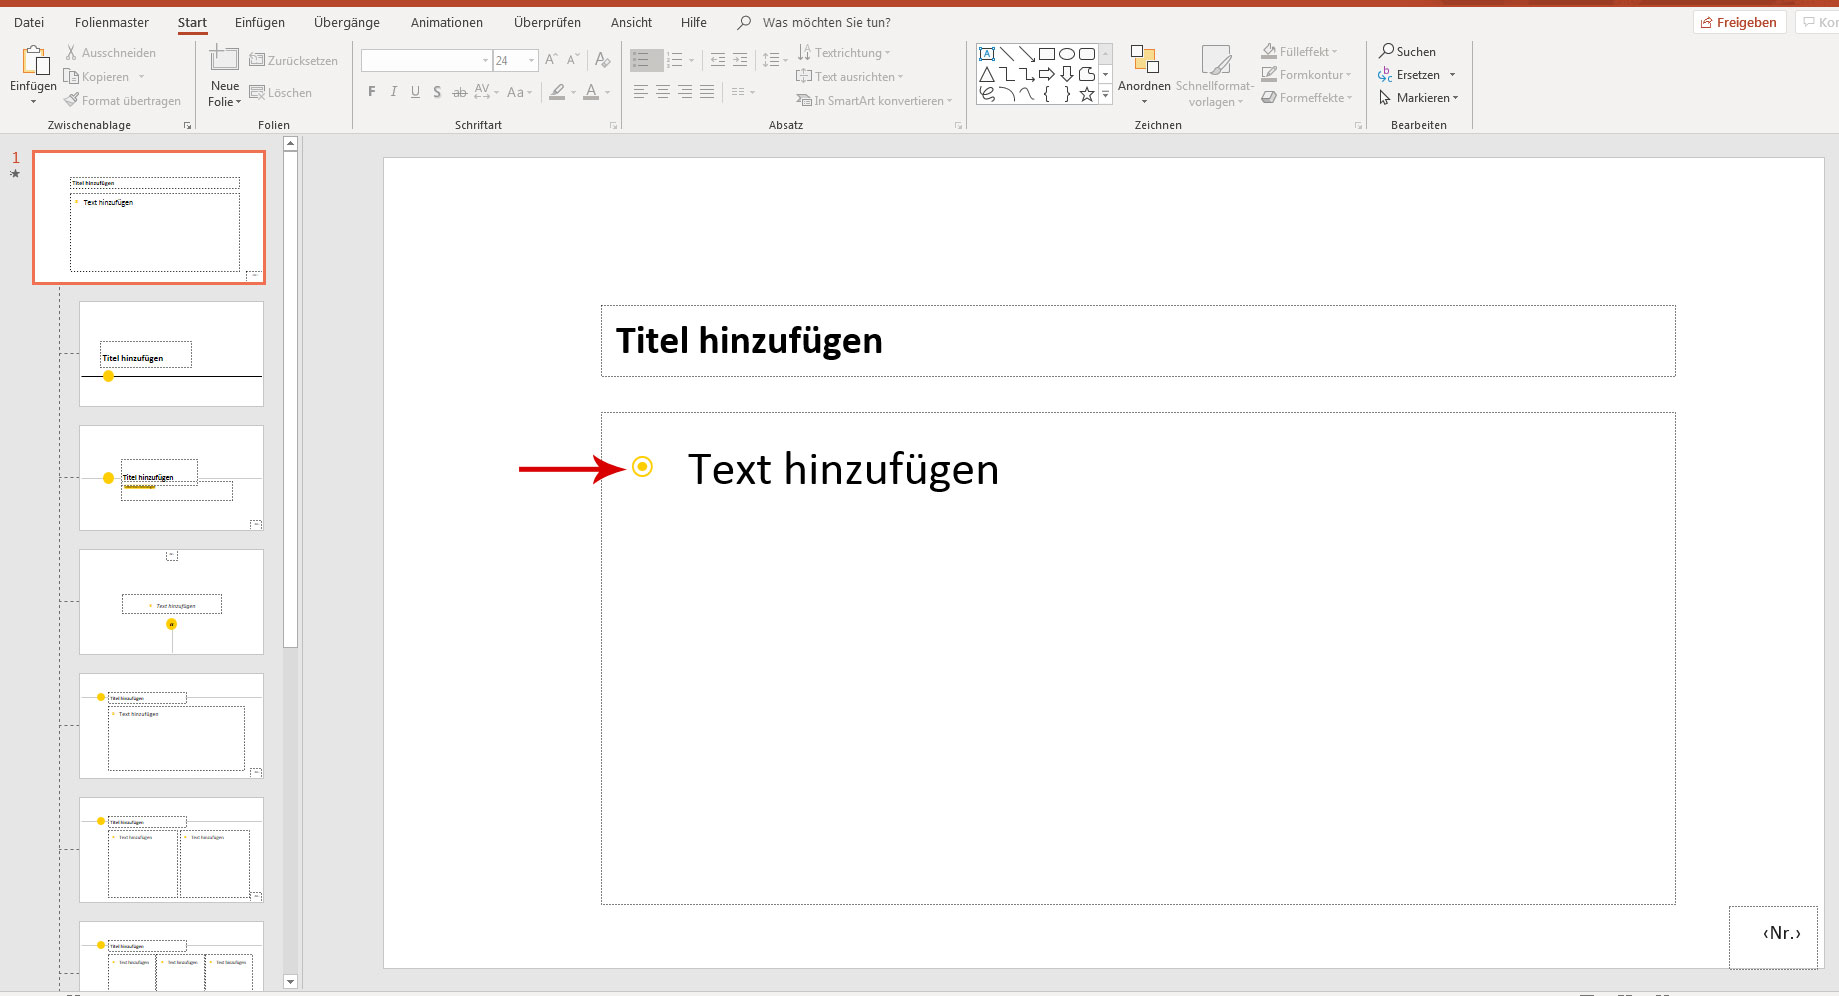Viewport: 1839px width, 996px height.
Task: Switch to the Animationen tab
Action: point(447,22)
